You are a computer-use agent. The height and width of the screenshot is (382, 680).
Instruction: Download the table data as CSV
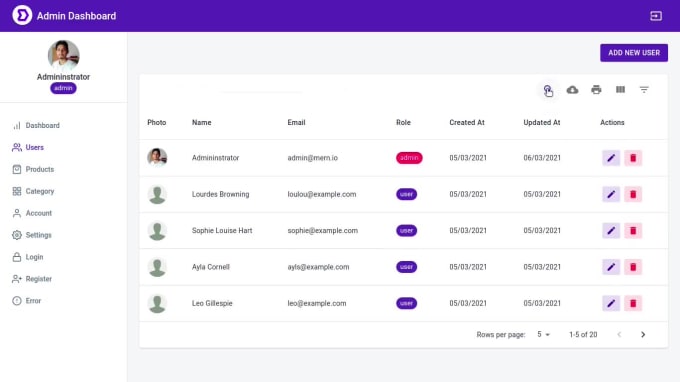coord(572,90)
